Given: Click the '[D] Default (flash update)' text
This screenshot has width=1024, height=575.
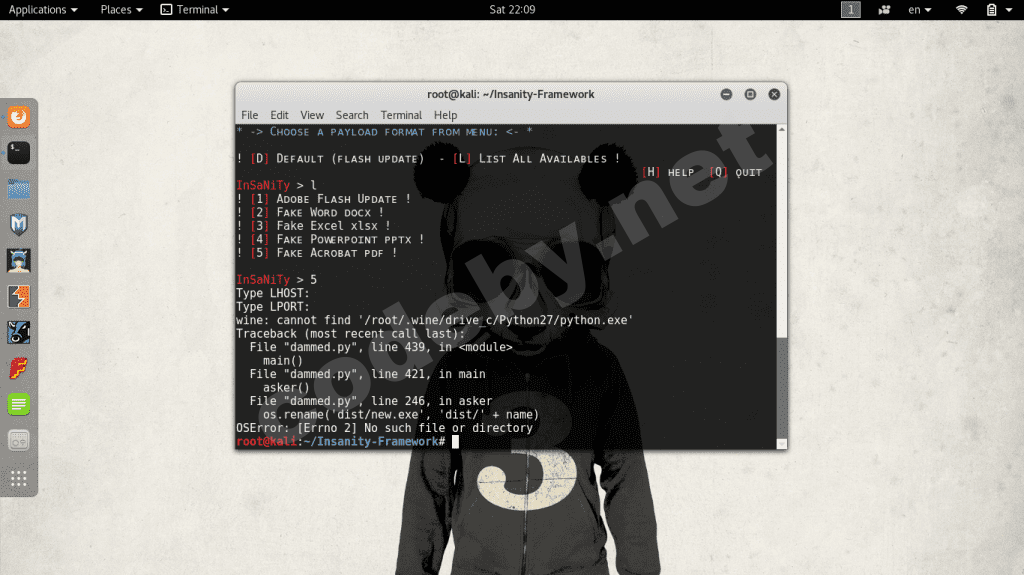Looking at the screenshot, I should (x=338, y=159).
